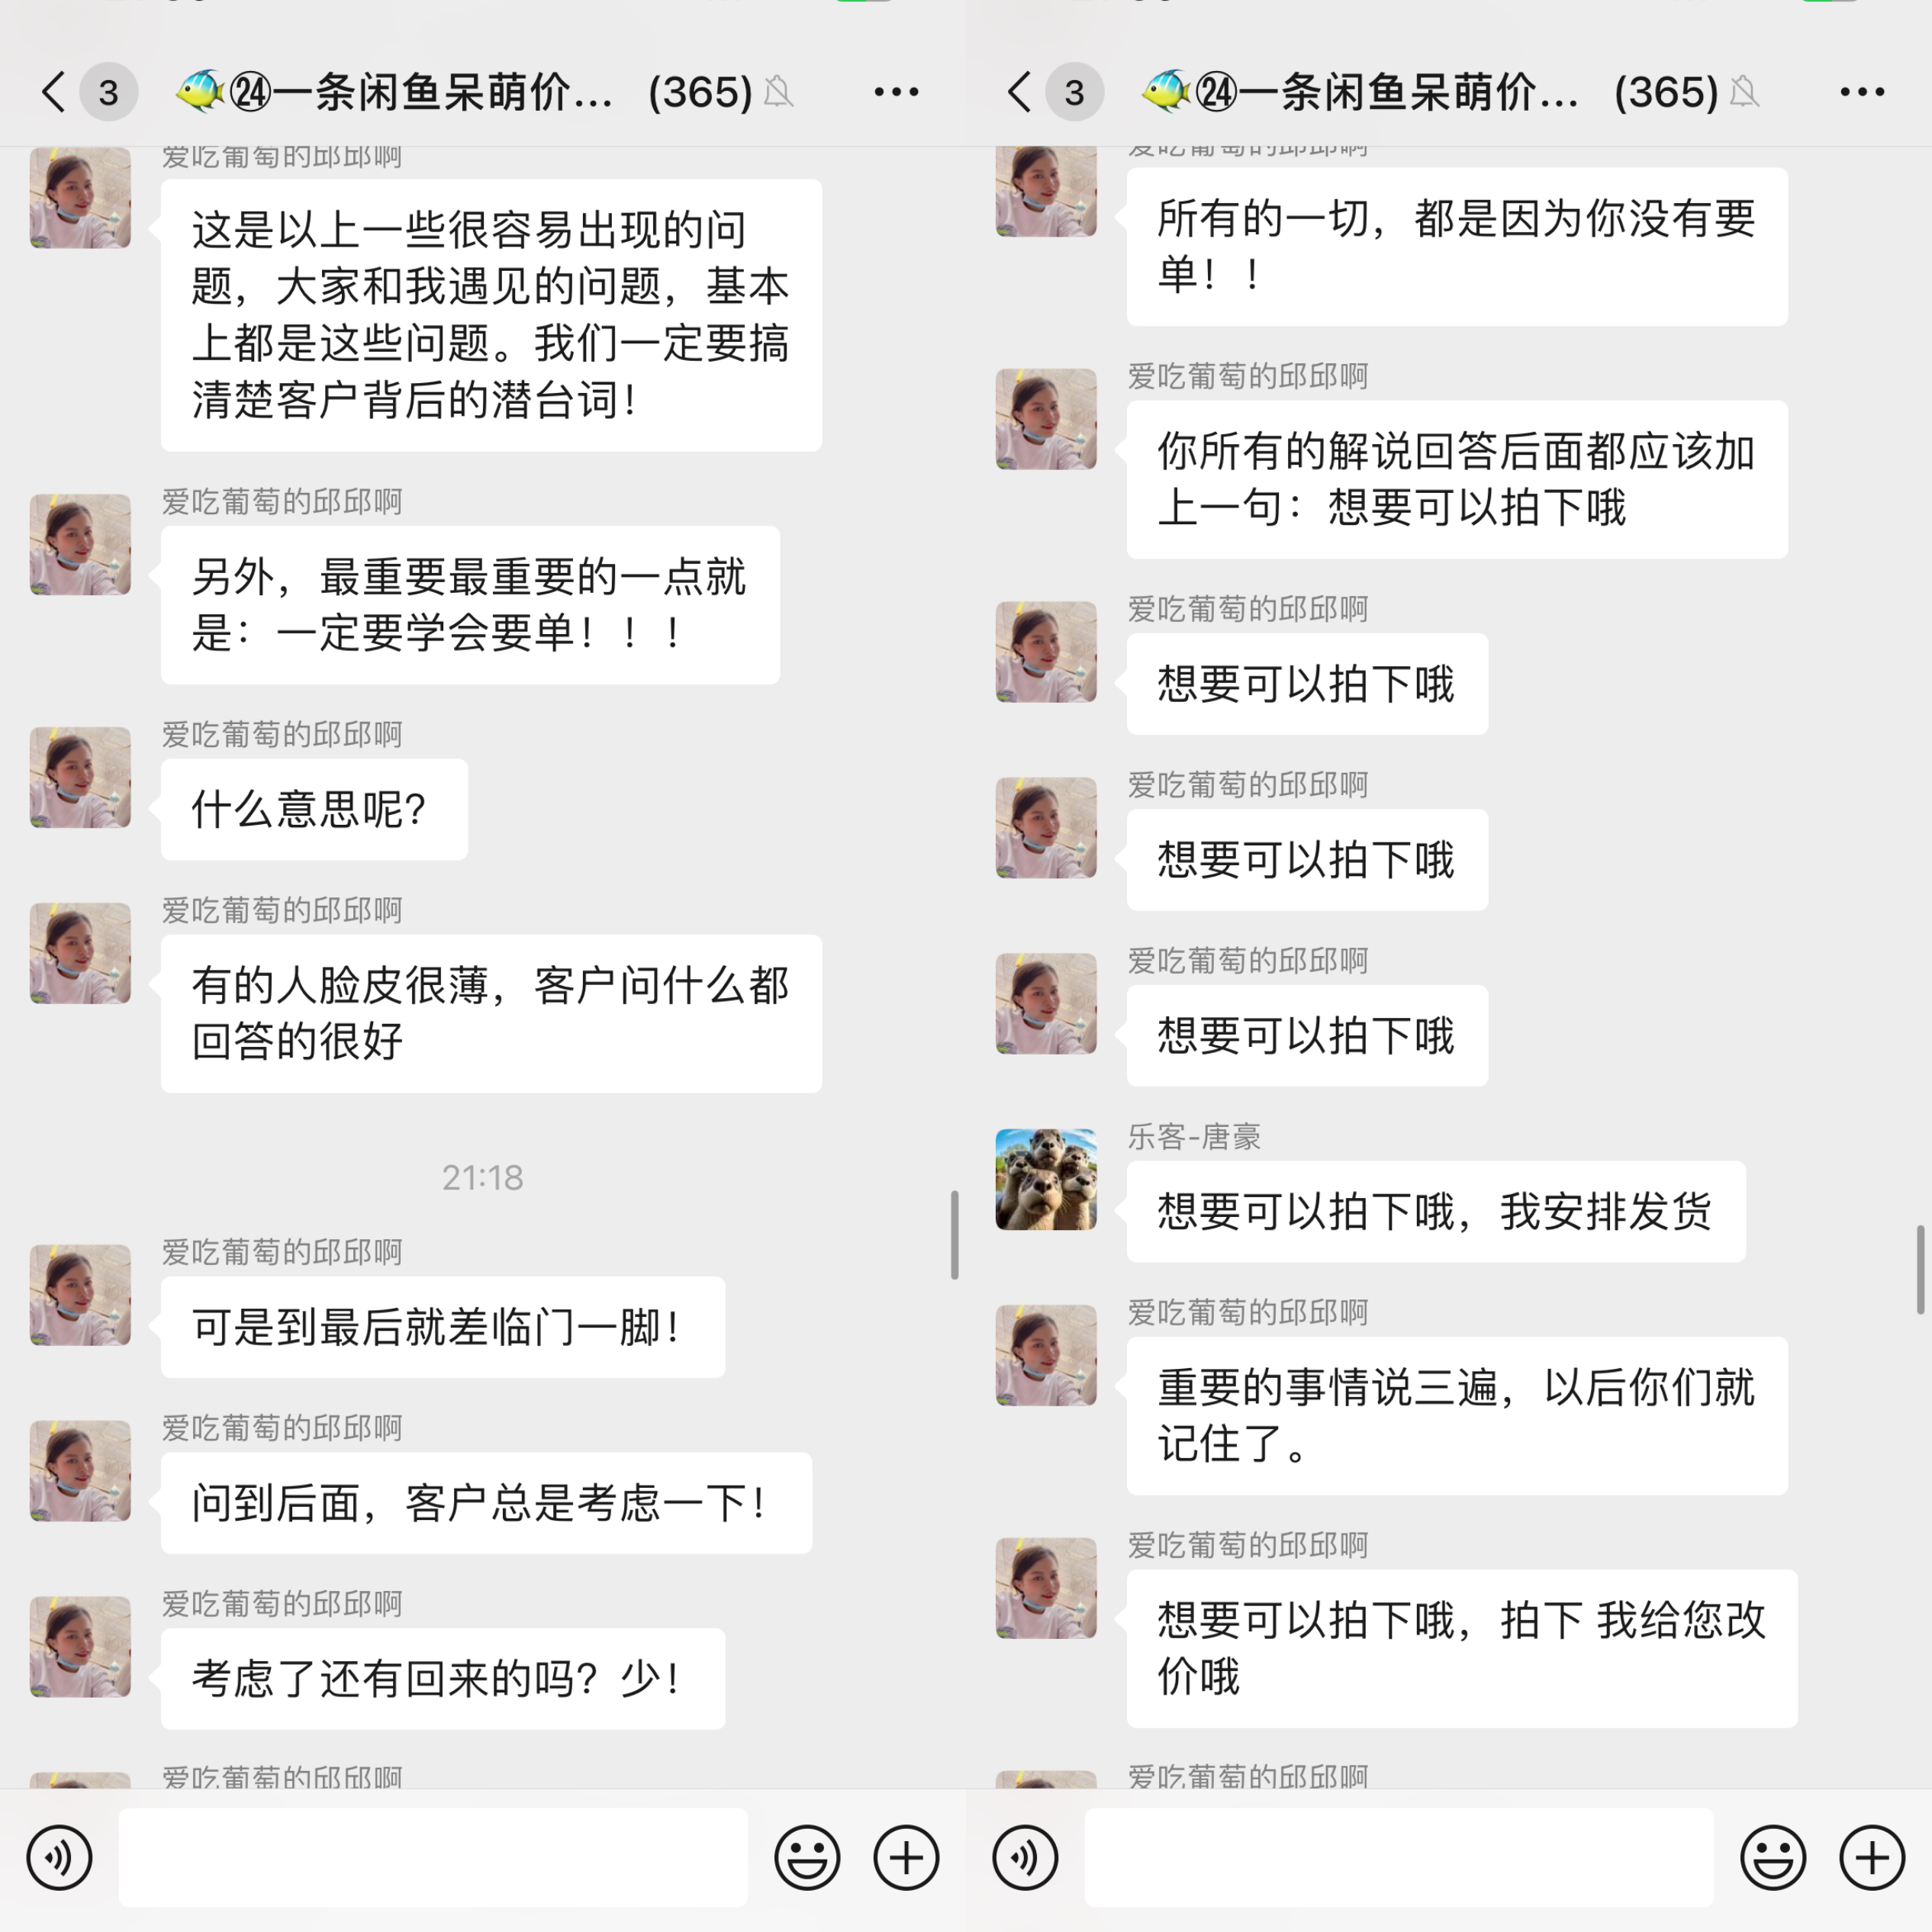Screen dimensions: 1932x1932
Task: Open emoji picker in left chat
Action: click(807, 1858)
